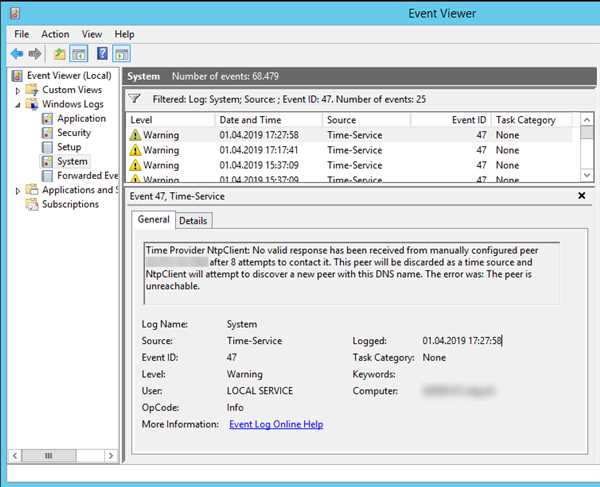Image resolution: width=600 pixels, height=487 pixels.
Task: Click the Applications and Services folder icon
Action: (x=31, y=190)
